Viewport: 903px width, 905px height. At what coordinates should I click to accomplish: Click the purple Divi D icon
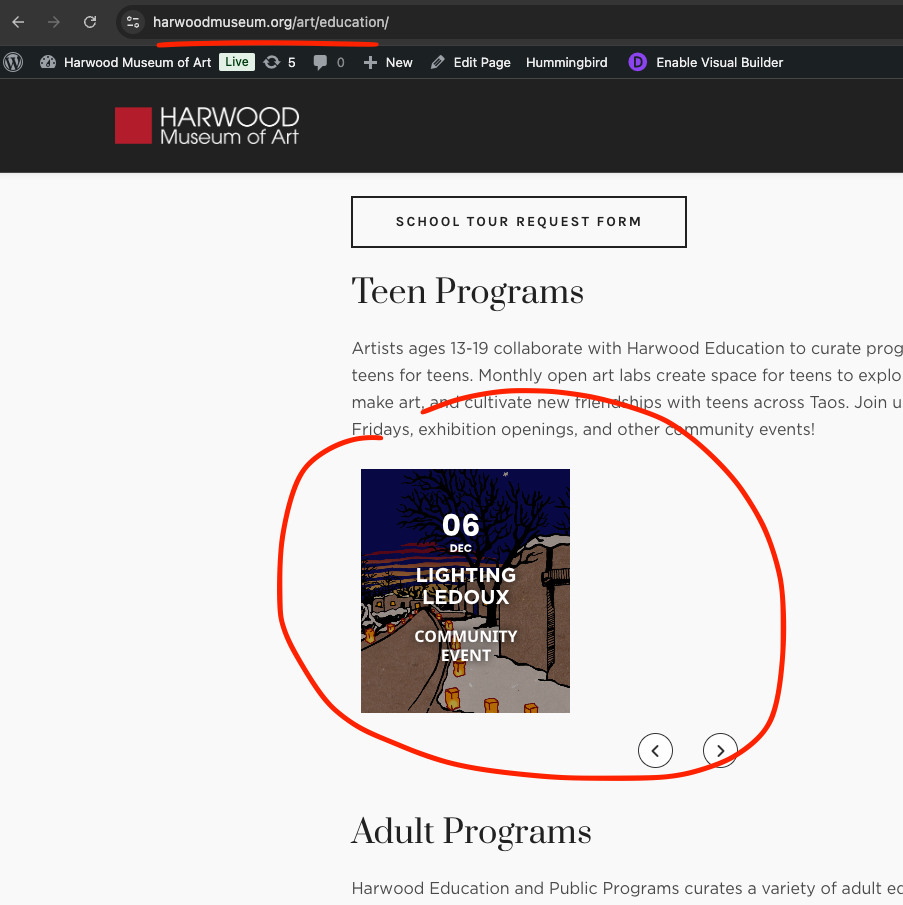(638, 62)
